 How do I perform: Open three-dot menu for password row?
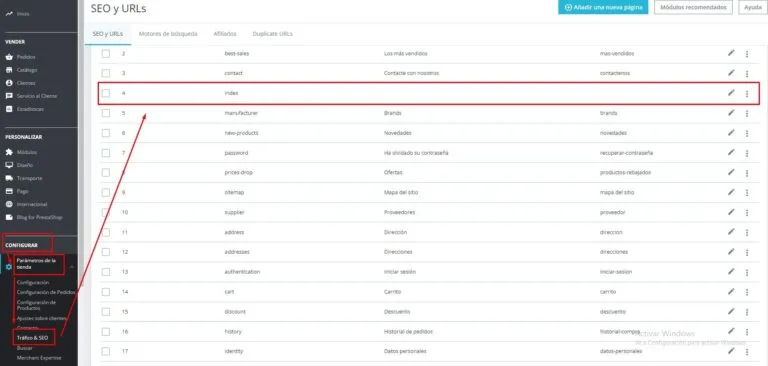tap(747, 153)
